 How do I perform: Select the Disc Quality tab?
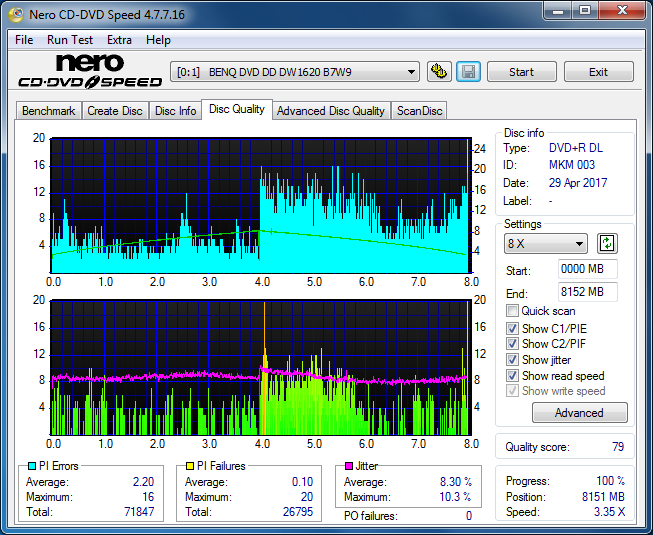[x=237, y=109]
